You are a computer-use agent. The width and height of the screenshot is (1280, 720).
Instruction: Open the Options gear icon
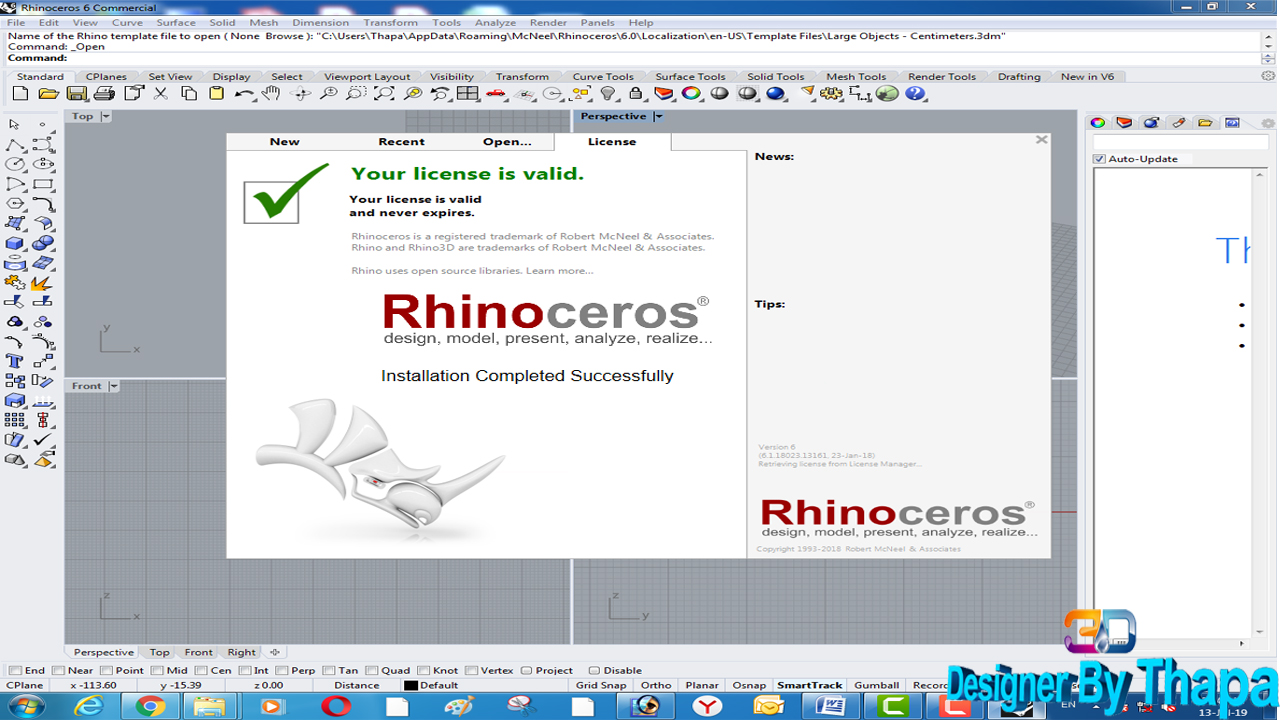831,93
